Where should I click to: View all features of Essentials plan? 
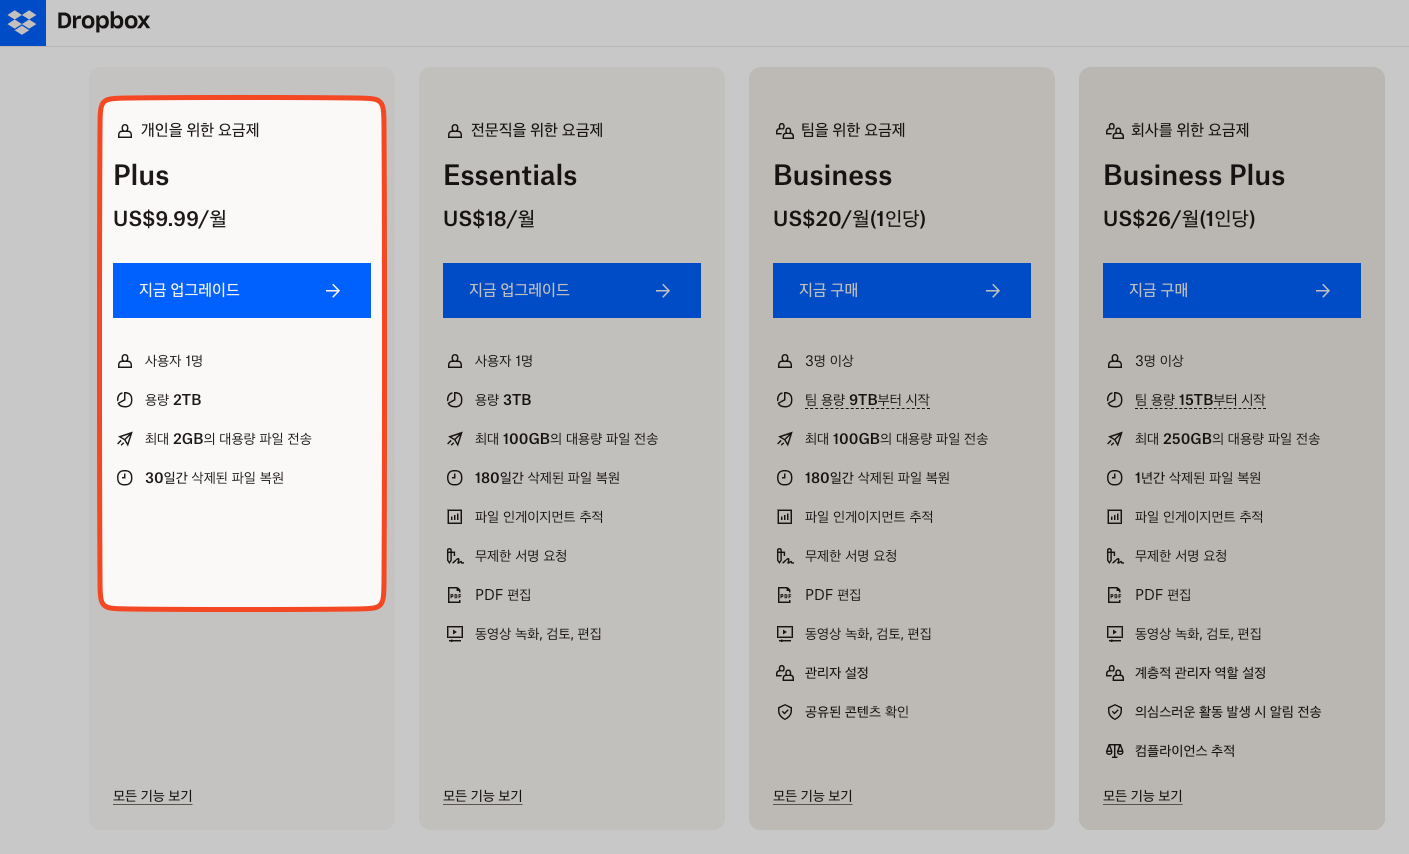tap(483, 796)
